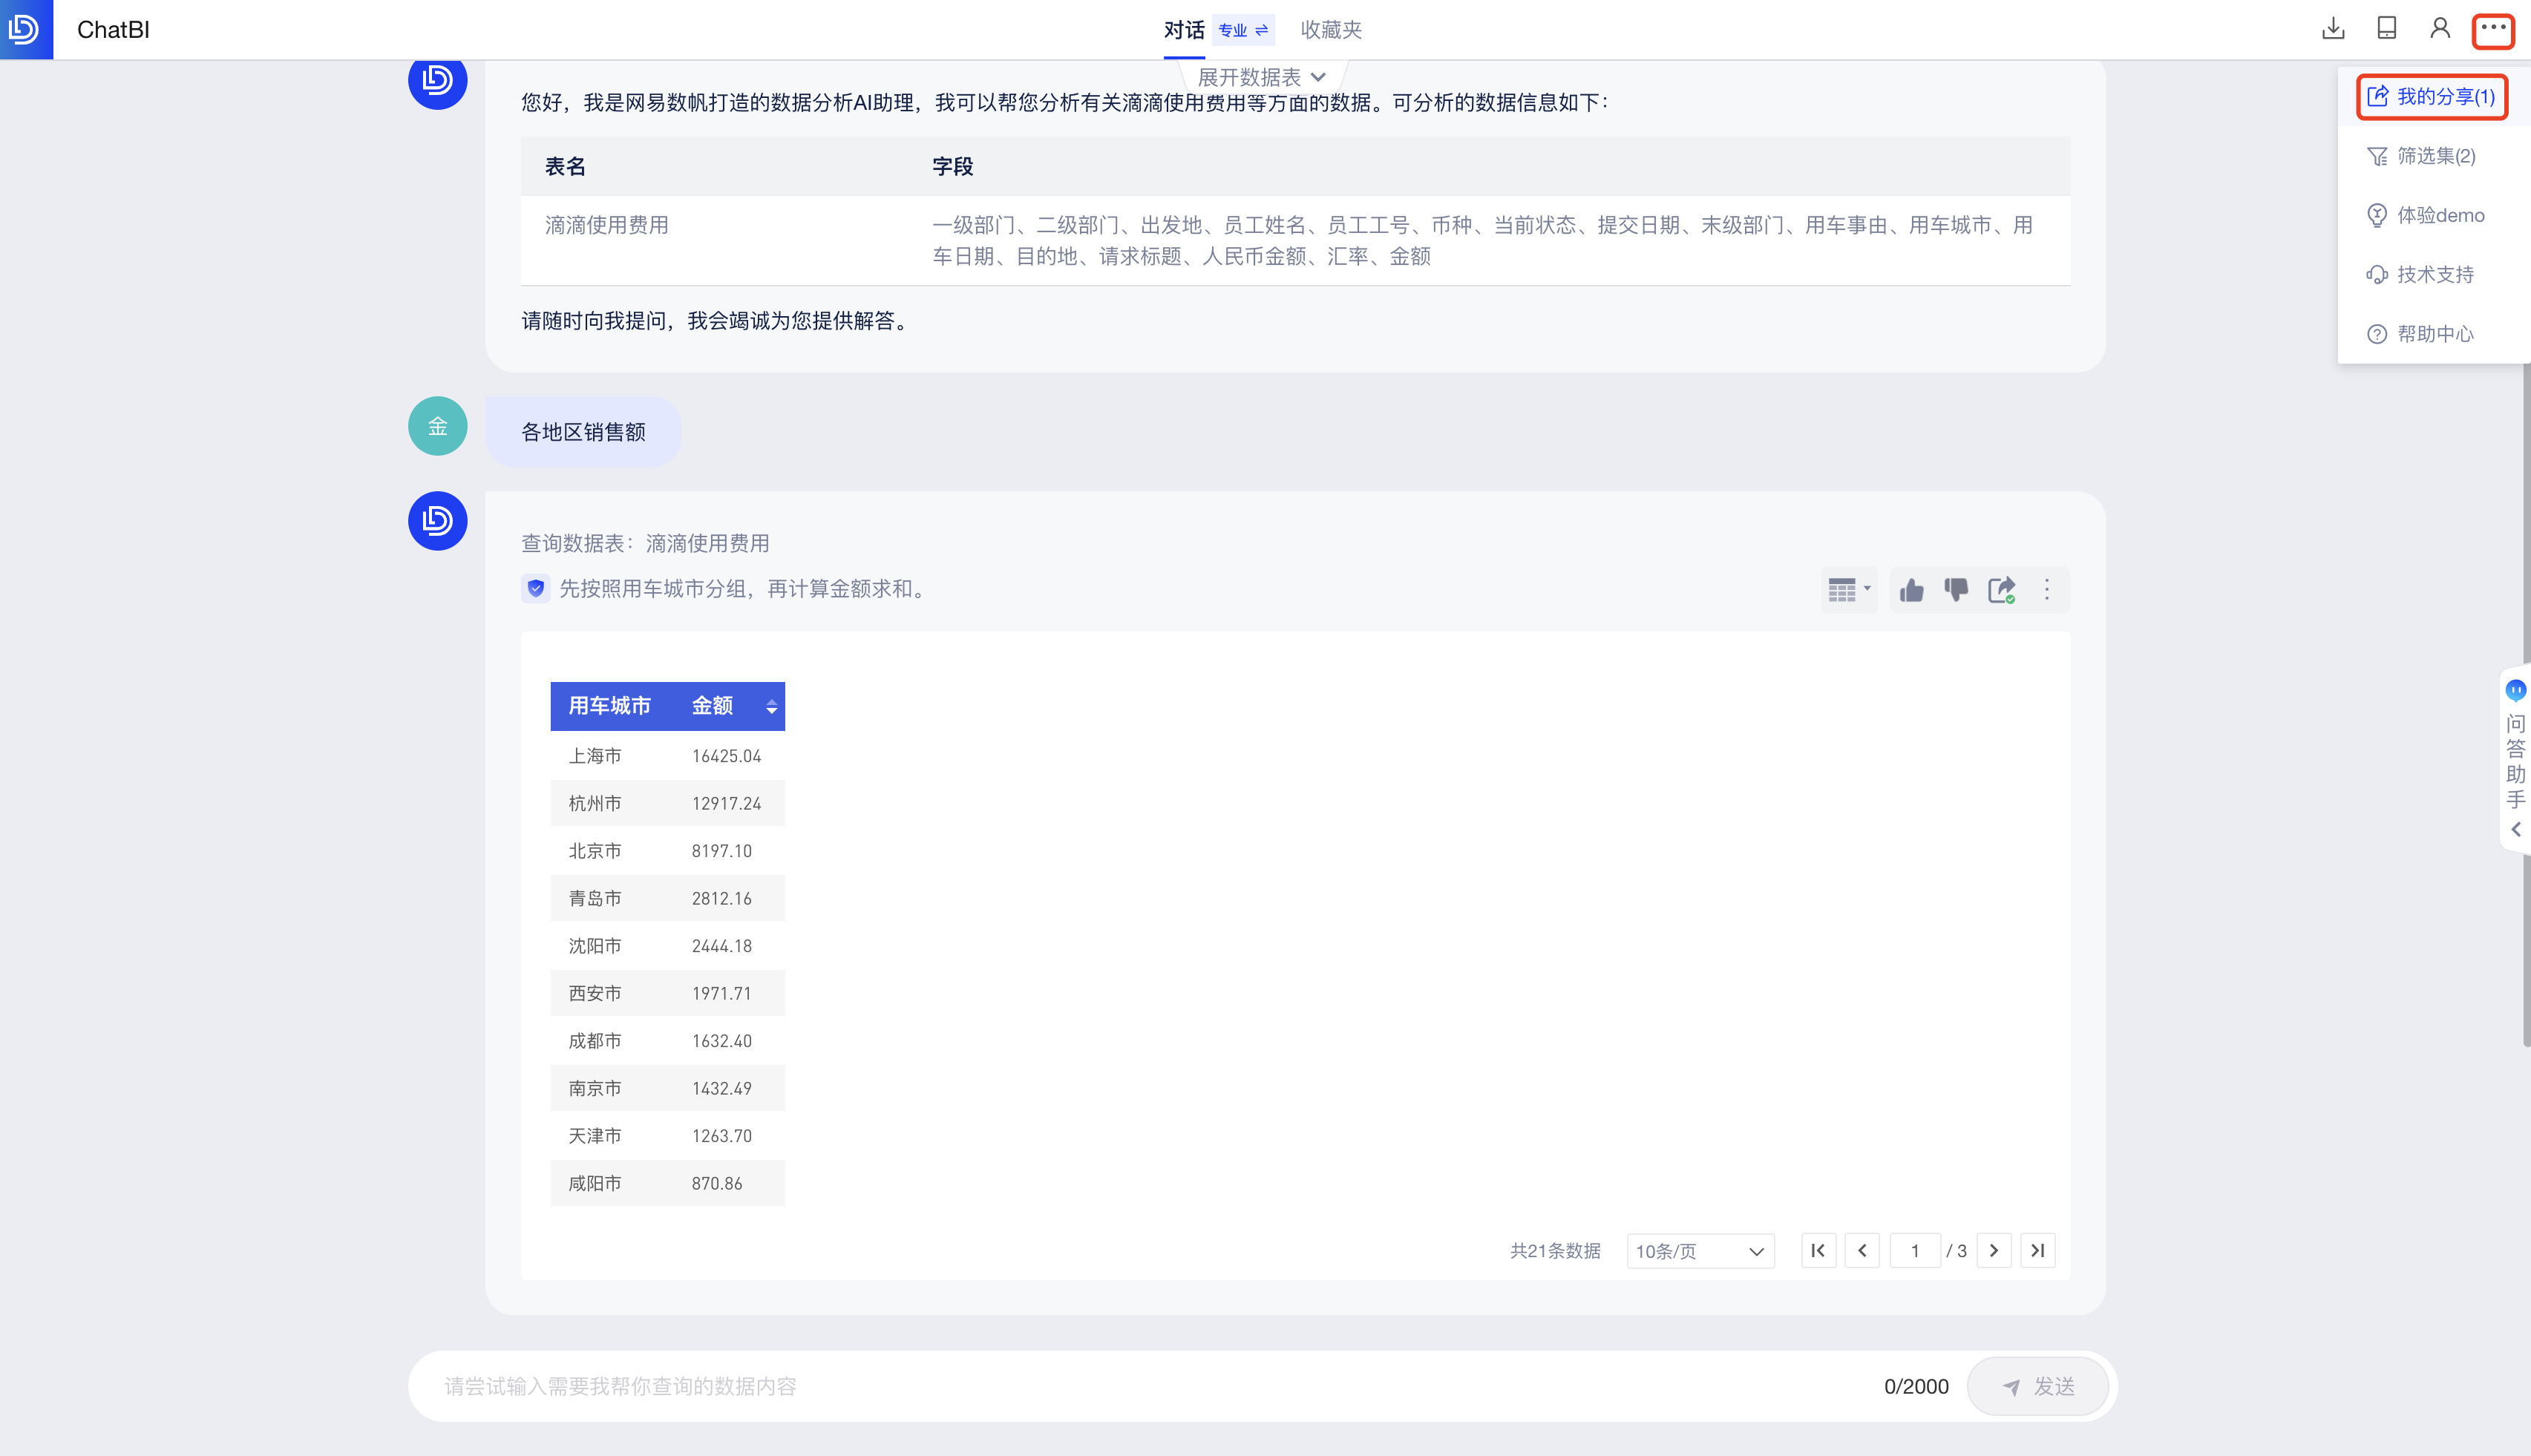Thumbs up the query answer

coord(1911,590)
